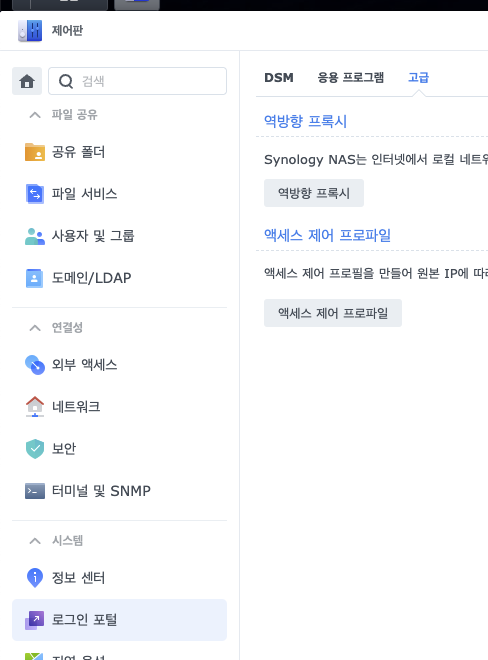Click the 역방향 프록시 section heading
Image resolution: width=488 pixels, height=660 pixels.
(x=305, y=121)
